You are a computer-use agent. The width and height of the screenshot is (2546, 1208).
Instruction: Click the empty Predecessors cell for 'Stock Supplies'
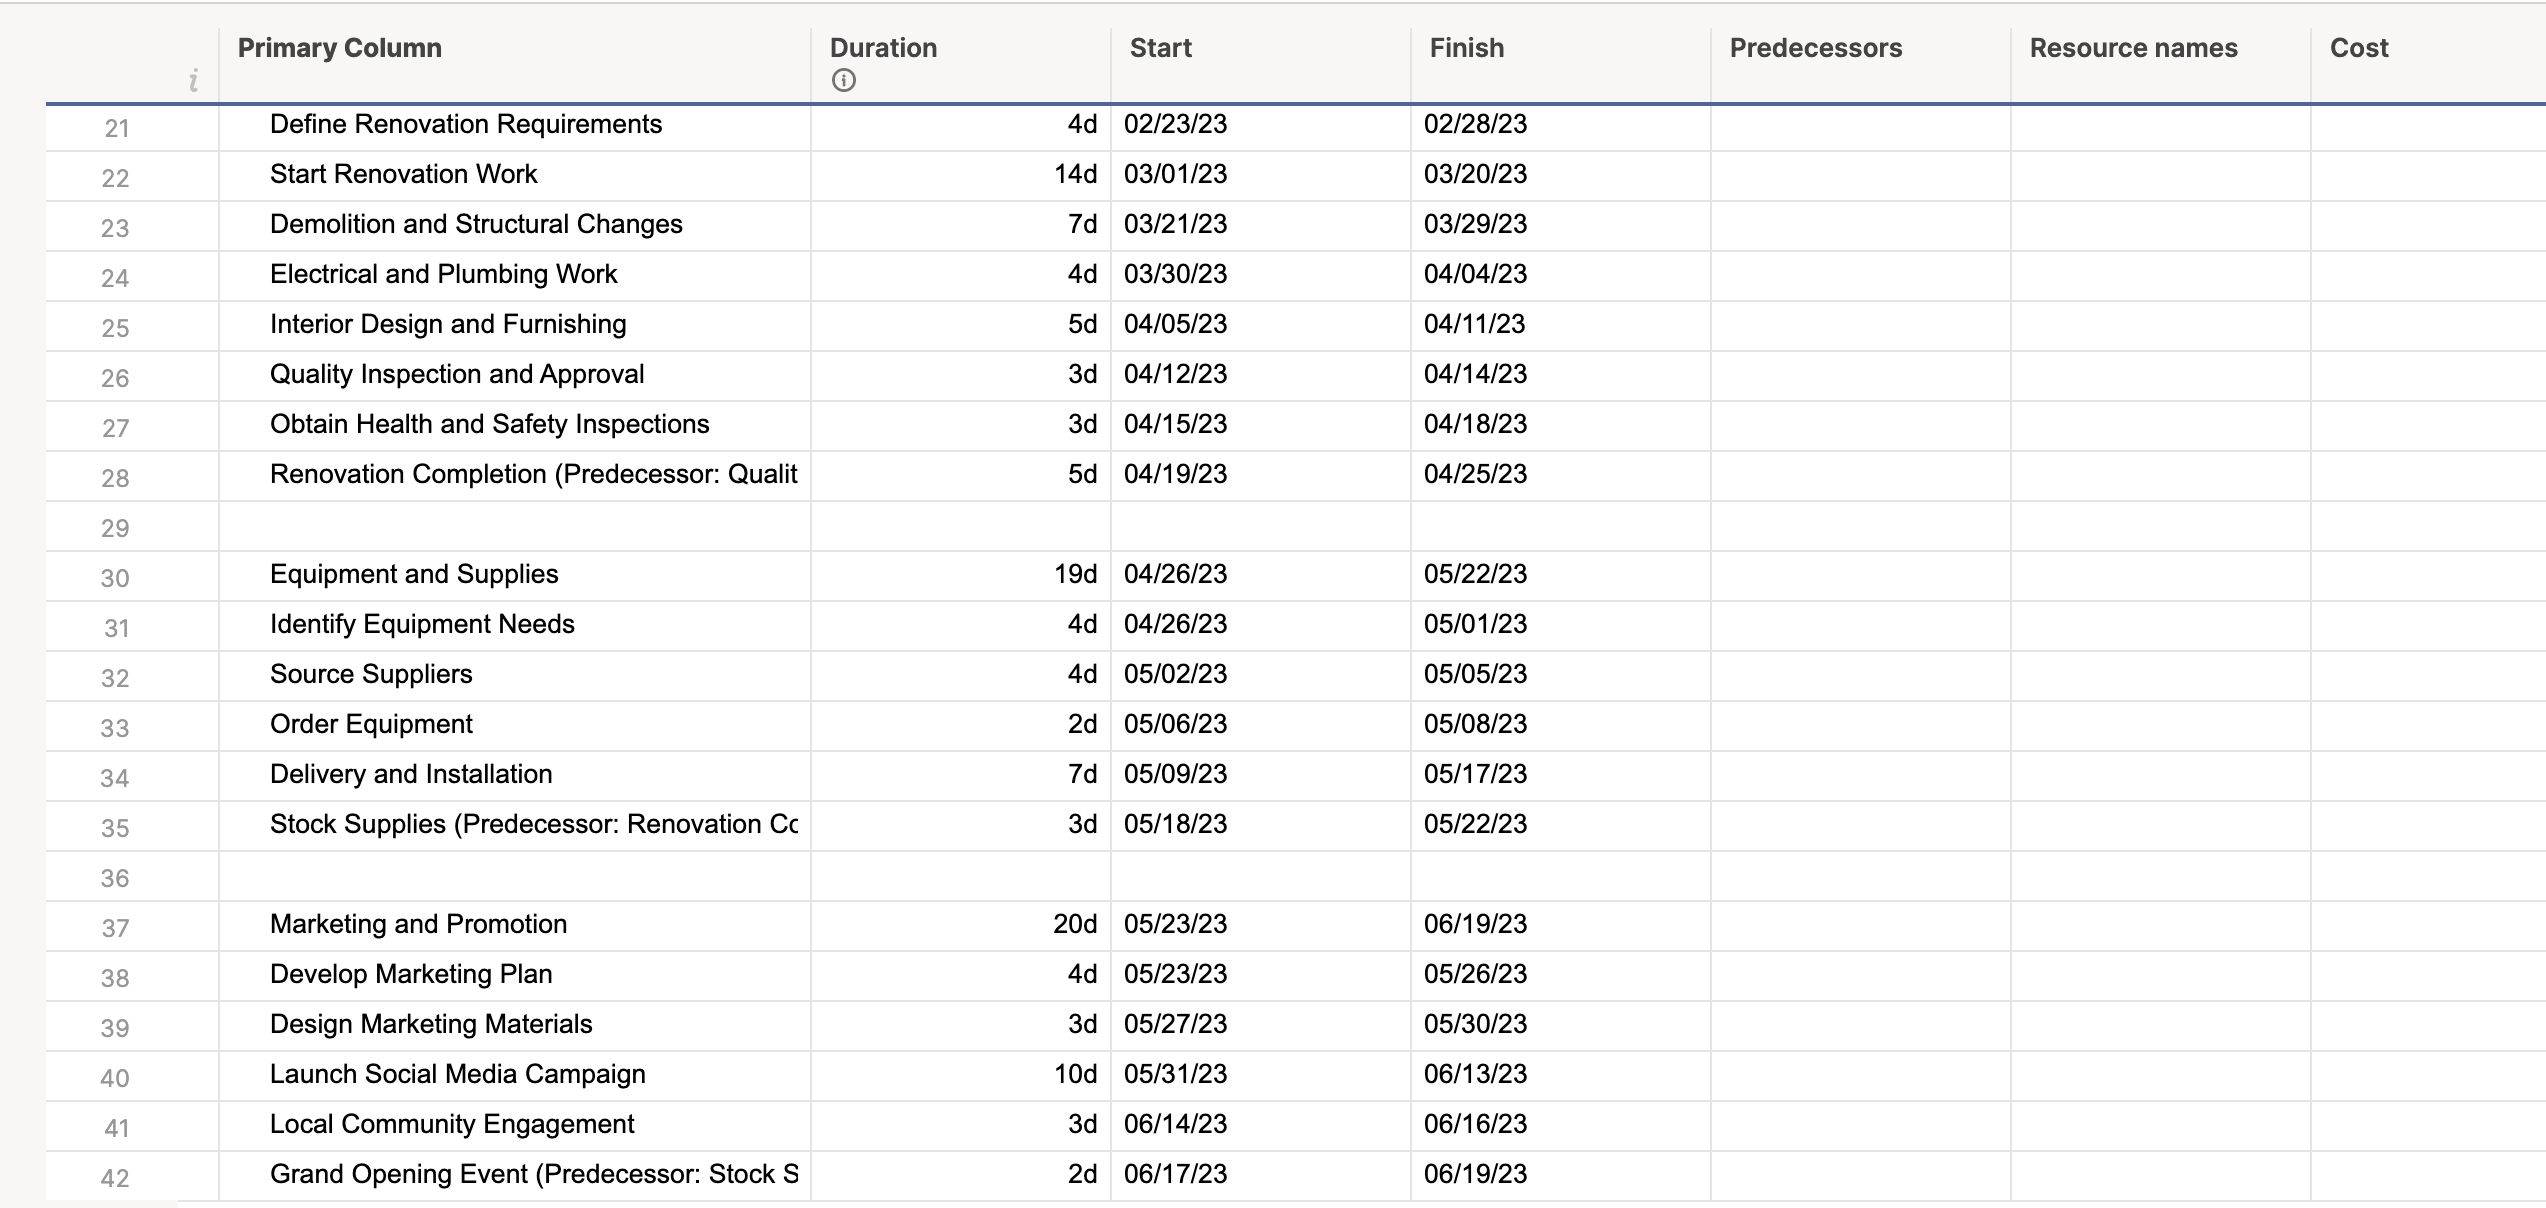[1860, 824]
